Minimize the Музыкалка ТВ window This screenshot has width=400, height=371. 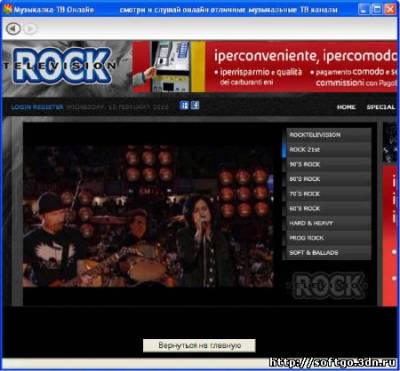(x=364, y=9)
